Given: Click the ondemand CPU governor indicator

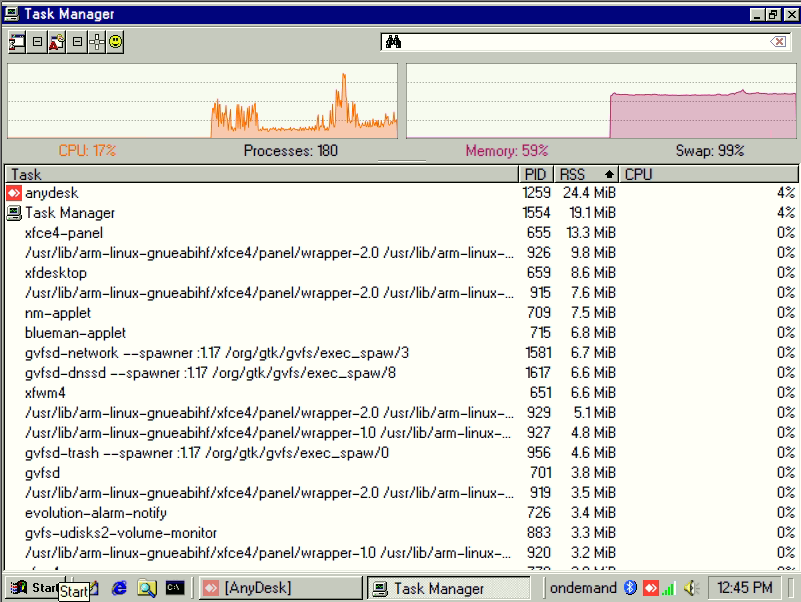Looking at the screenshot, I should click(x=583, y=588).
